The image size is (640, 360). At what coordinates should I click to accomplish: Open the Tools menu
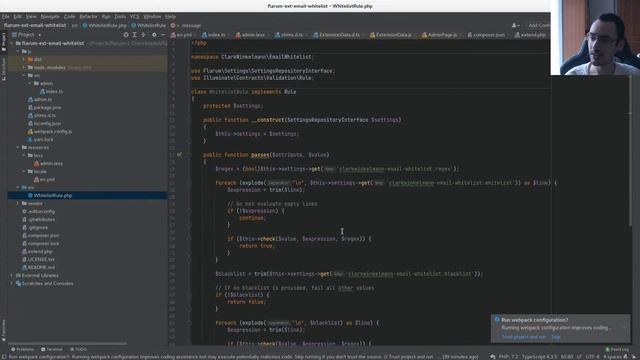point(120,17)
